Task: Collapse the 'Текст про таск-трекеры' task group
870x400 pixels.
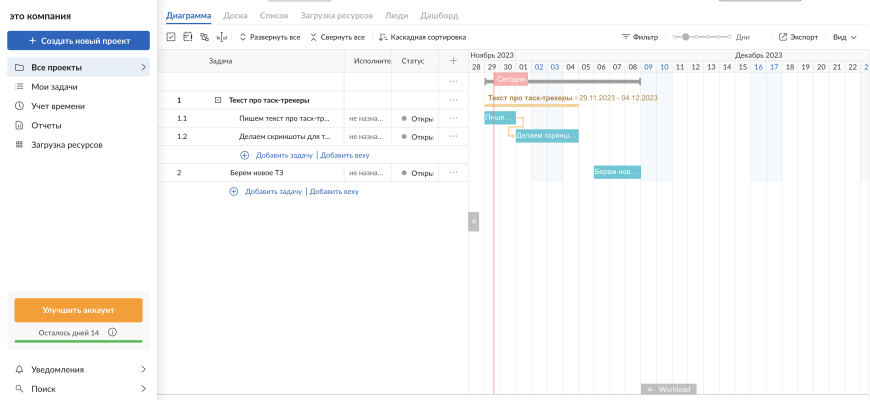Action: pyautogui.click(x=217, y=100)
